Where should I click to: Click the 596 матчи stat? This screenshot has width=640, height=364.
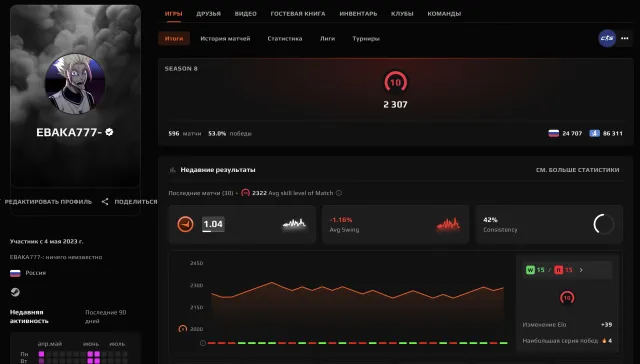184,133
